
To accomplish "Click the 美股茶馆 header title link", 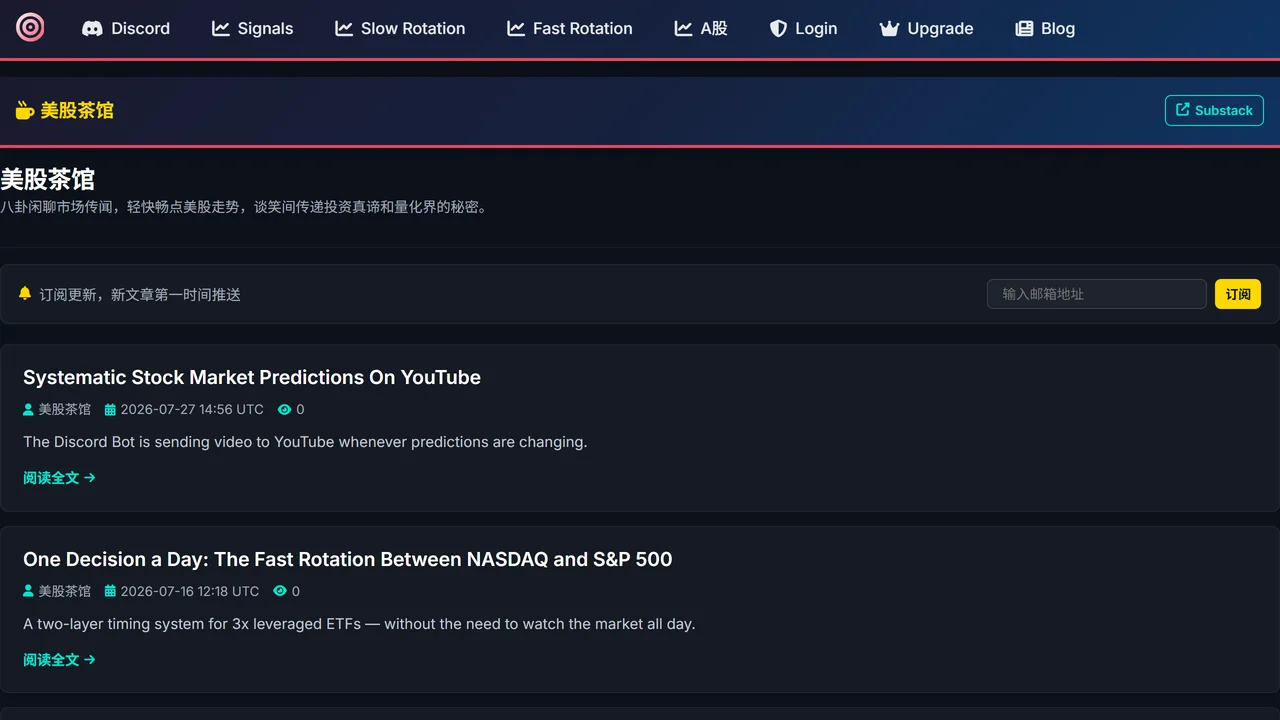I will 65,110.
